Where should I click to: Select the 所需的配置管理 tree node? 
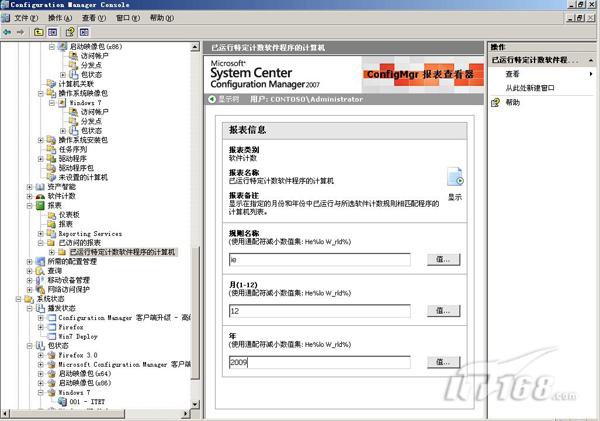(72, 261)
